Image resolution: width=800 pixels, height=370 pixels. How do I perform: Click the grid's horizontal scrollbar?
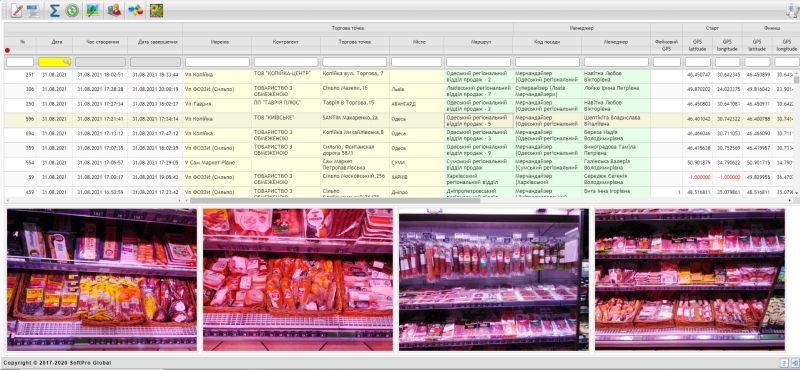[334, 201]
